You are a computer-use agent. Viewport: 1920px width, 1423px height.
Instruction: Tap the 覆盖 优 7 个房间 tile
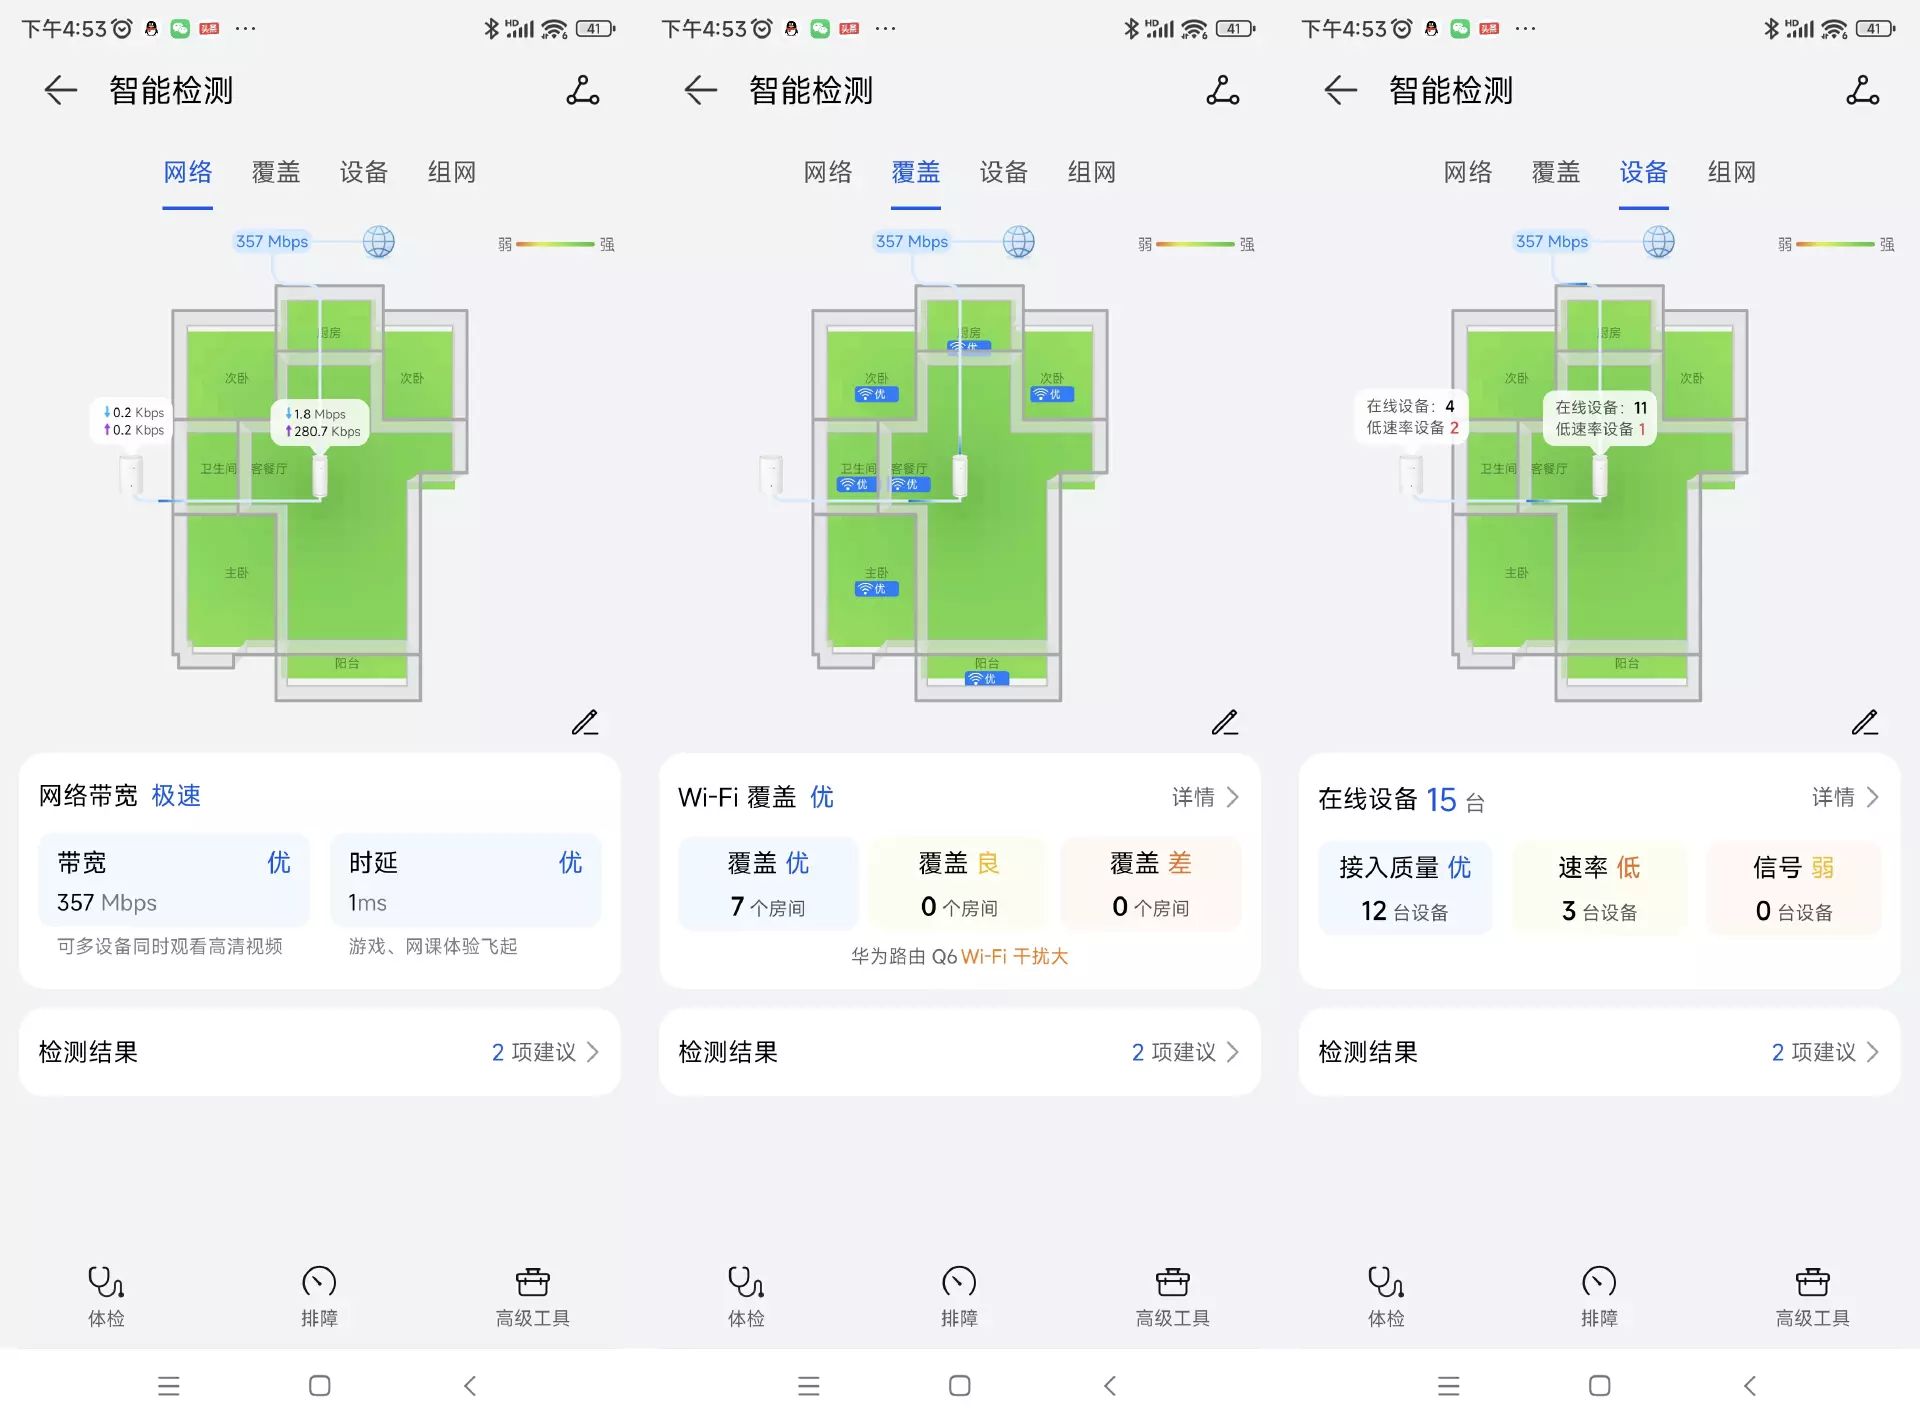768,884
